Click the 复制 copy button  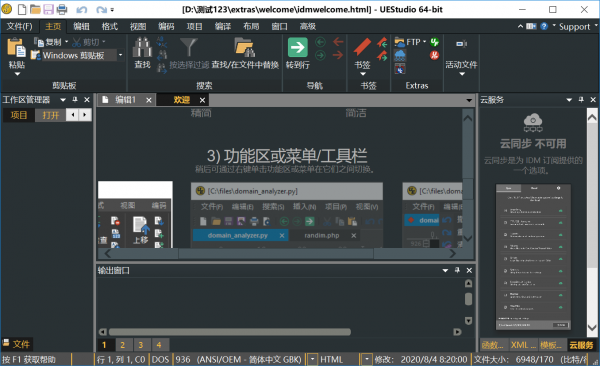click(x=48, y=42)
